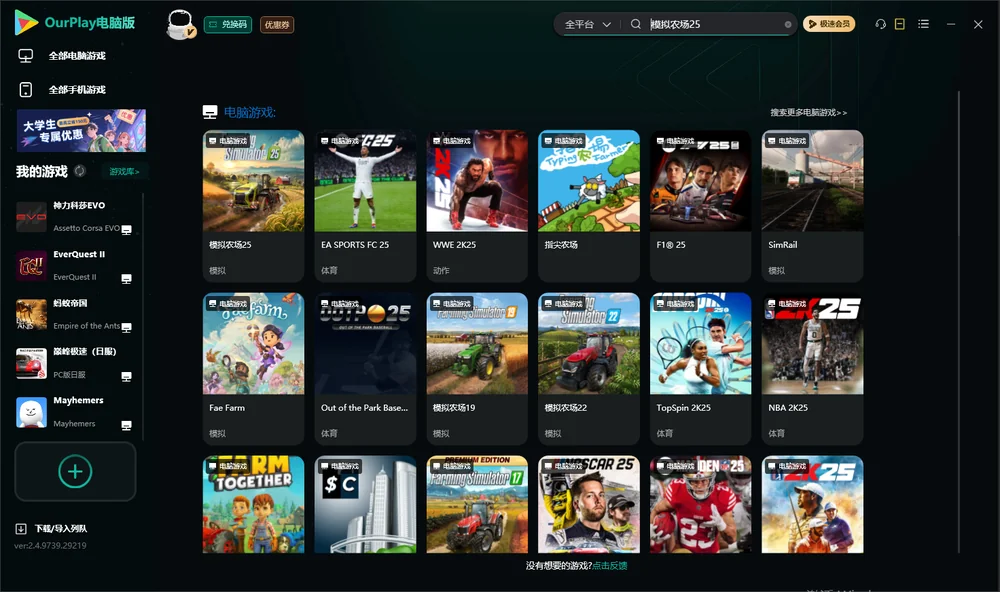This screenshot has width=1000, height=592.
Task: Open the 模拟农场22 game card
Action: [589, 369]
